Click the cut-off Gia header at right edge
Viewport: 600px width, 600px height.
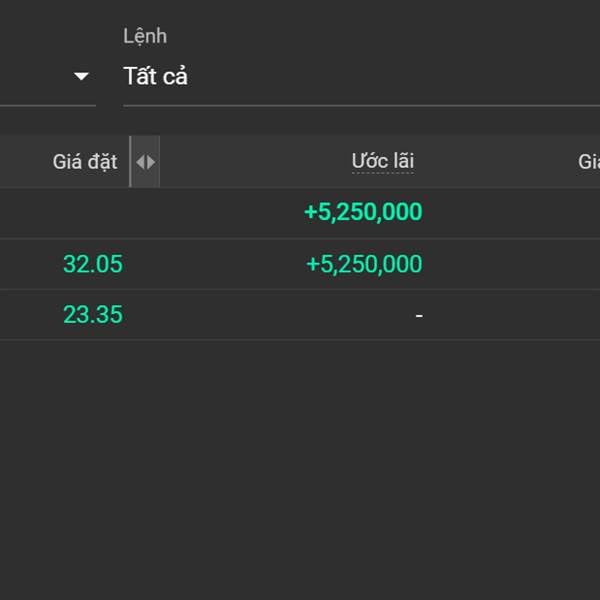589,161
